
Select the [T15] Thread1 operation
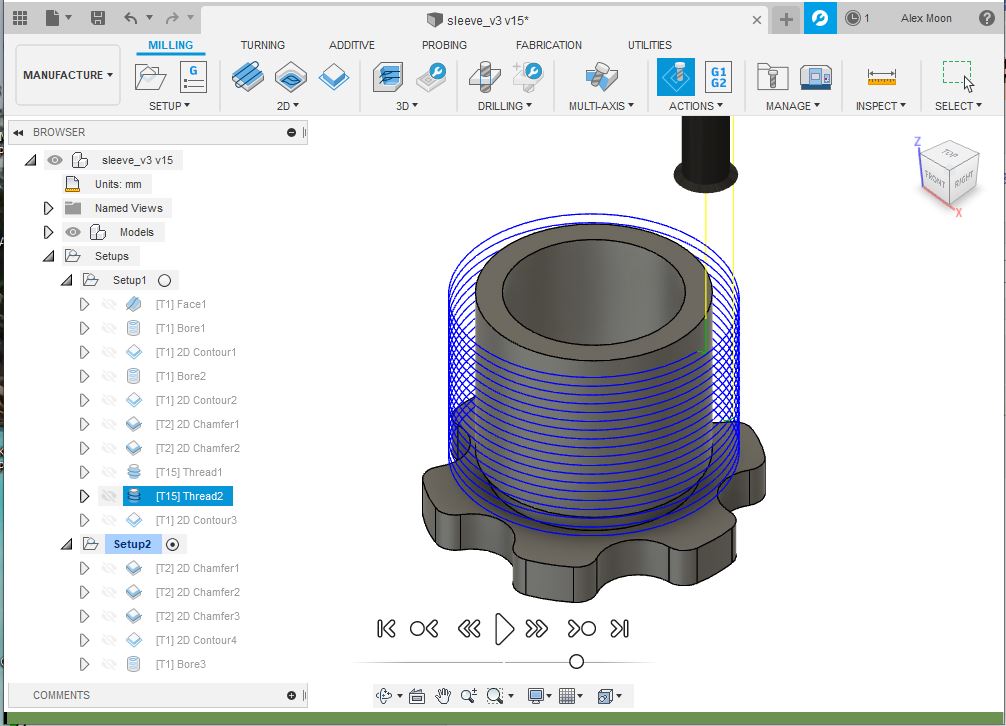point(189,472)
